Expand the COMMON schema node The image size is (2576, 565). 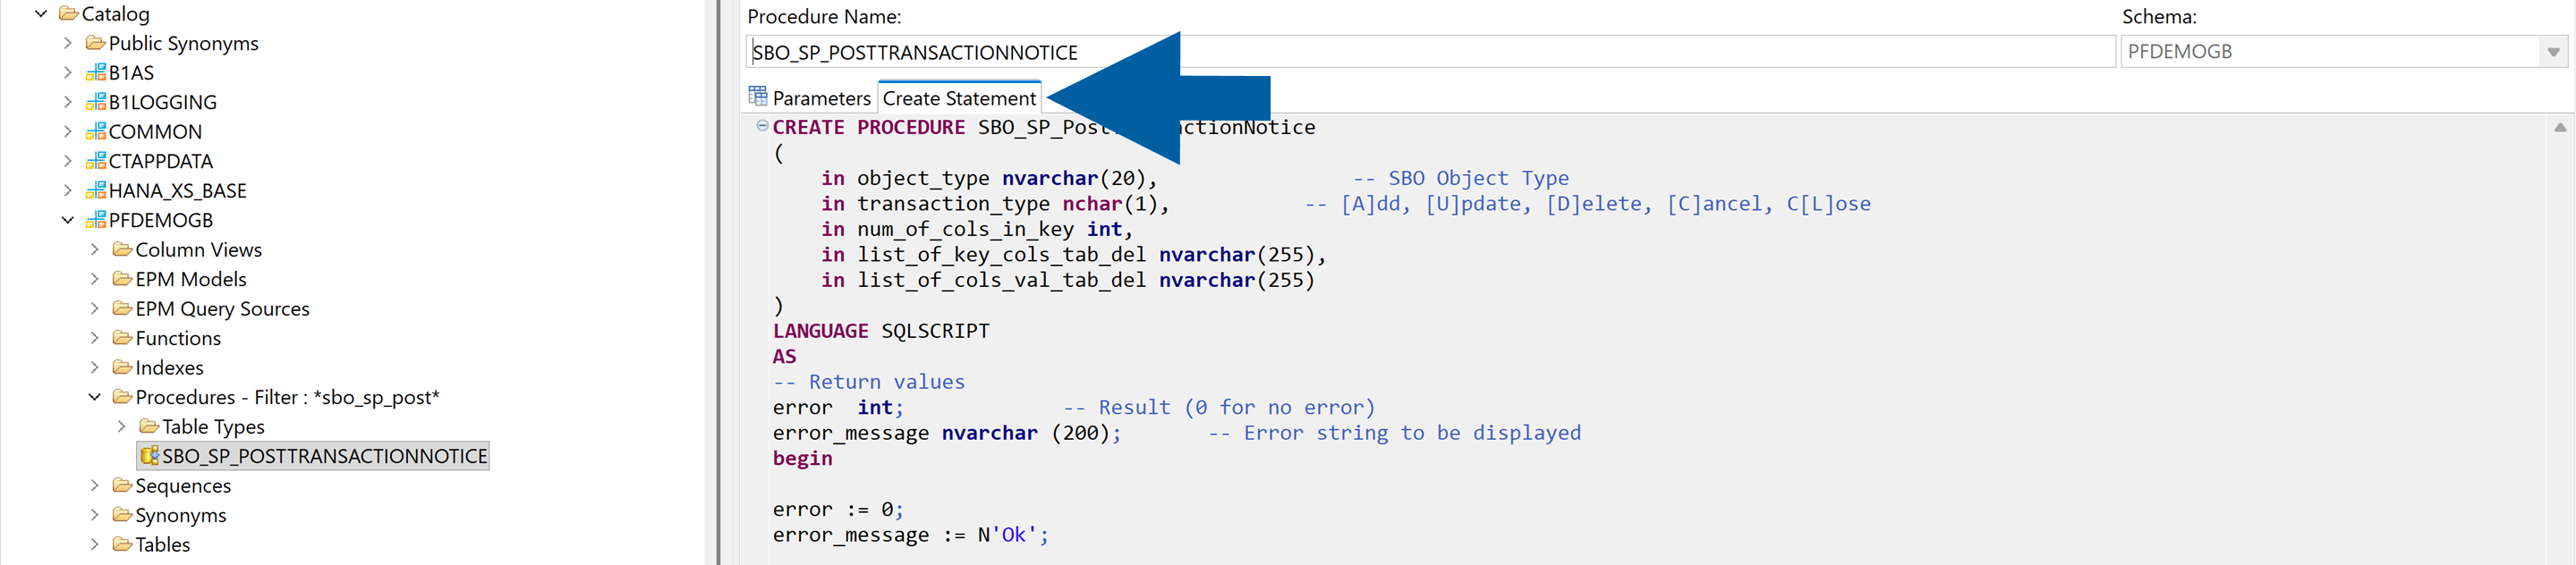68,132
